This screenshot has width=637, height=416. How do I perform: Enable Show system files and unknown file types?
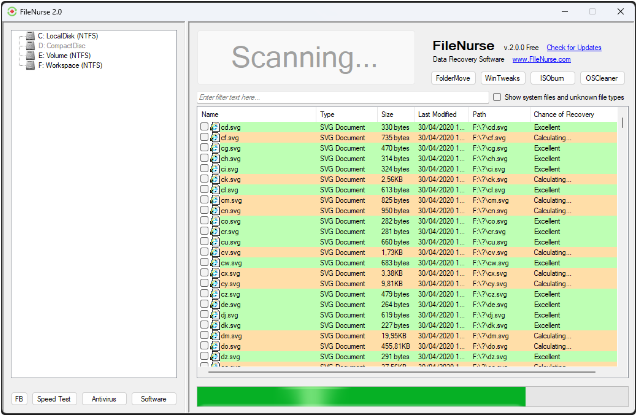[x=497, y=97]
